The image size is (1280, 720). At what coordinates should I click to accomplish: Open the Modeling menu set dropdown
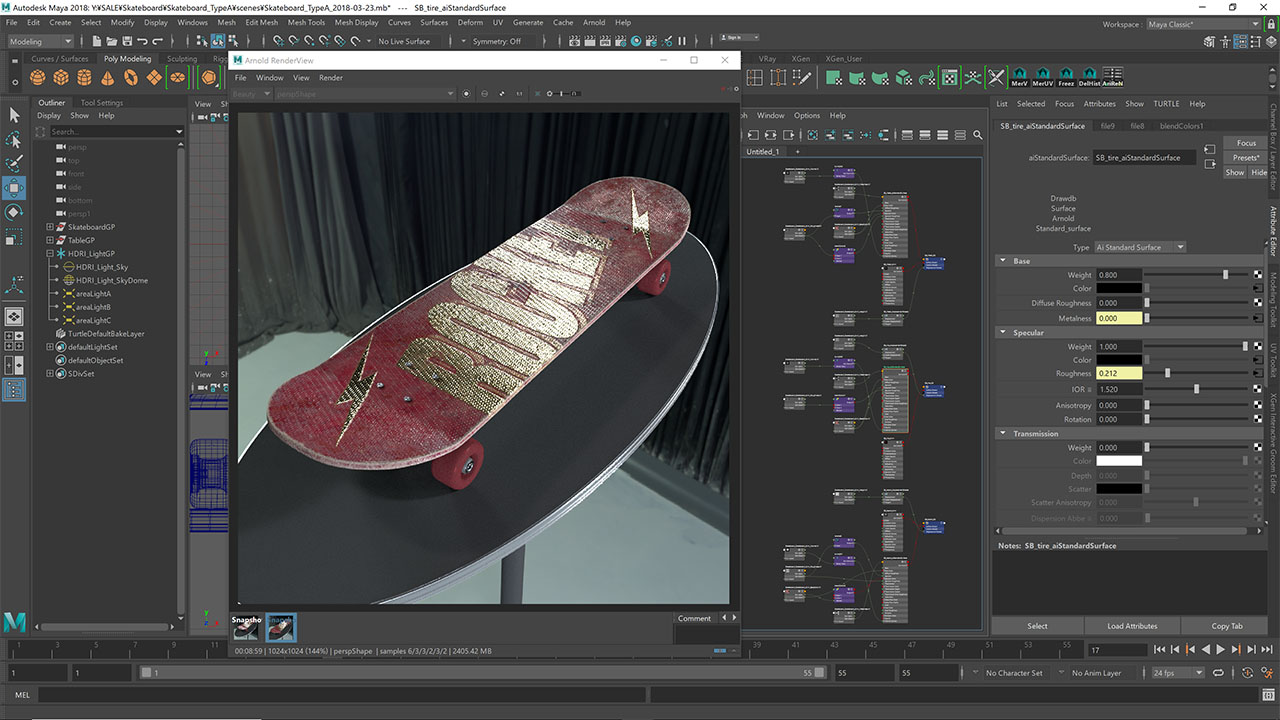pyautogui.click(x=40, y=41)
